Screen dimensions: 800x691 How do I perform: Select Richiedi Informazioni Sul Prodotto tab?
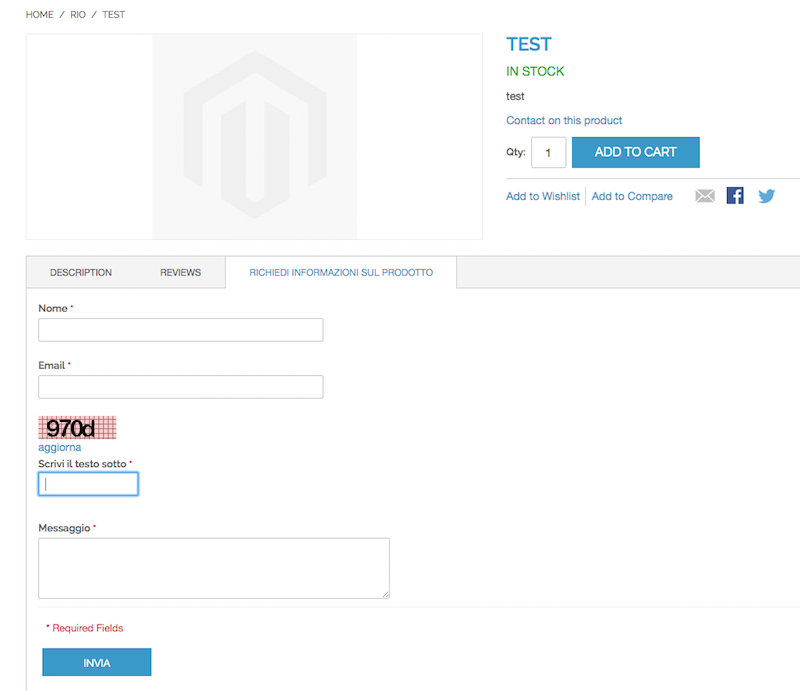341,273
